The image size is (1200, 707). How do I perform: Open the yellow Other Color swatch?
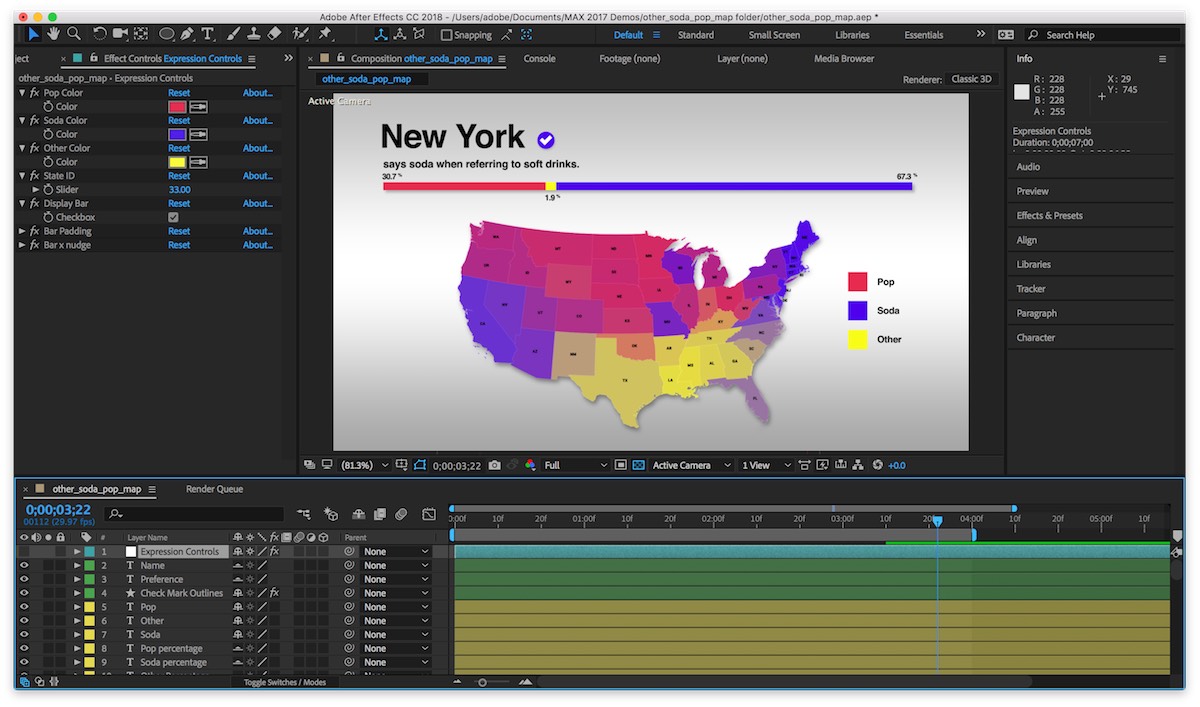pyautogui.click(x=177, y=162)
